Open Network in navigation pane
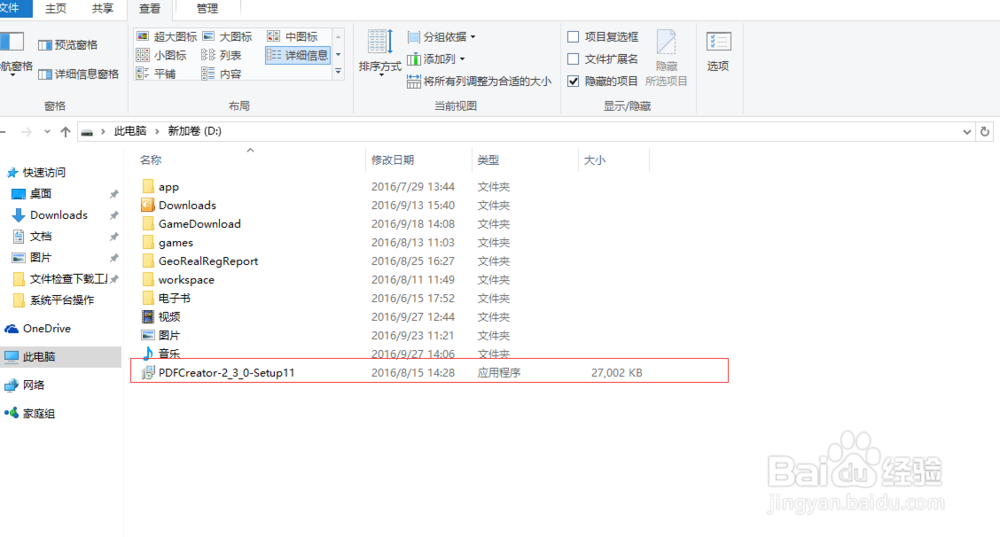The width and height of the screenshot is (1000, 537). click(25, 385)
